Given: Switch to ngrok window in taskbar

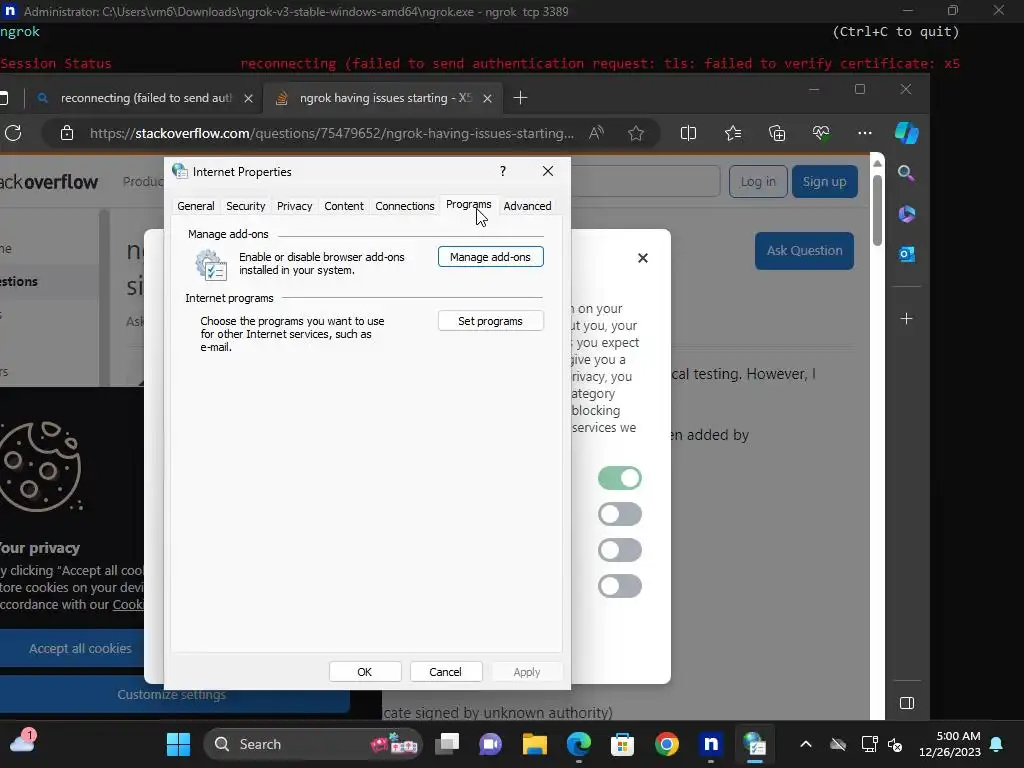Looking at the screenshot, I should click(711, 744).
